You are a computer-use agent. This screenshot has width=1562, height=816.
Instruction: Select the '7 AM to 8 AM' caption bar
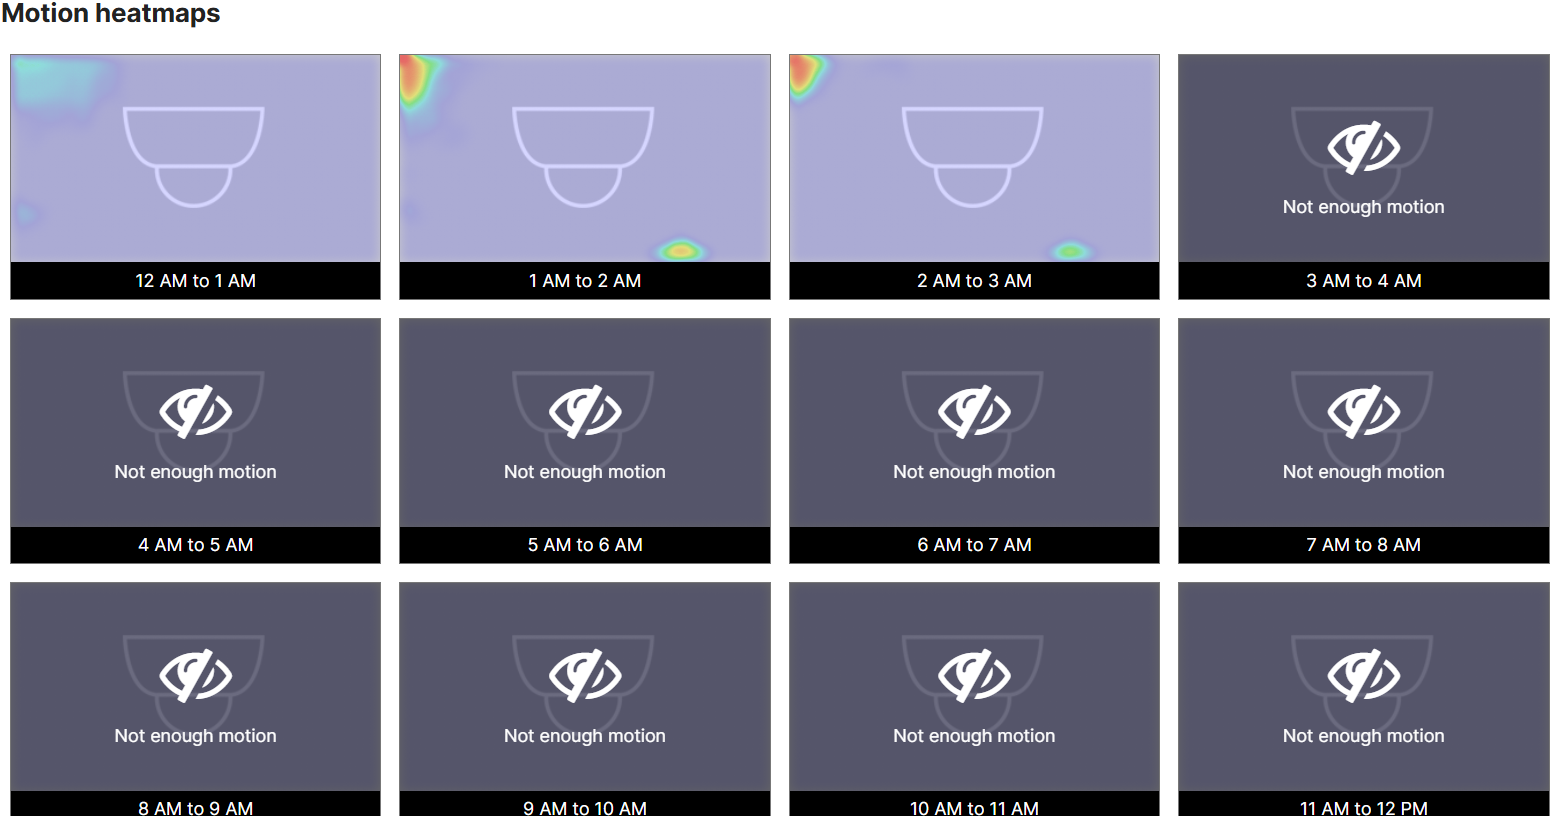pos(1364,545)
